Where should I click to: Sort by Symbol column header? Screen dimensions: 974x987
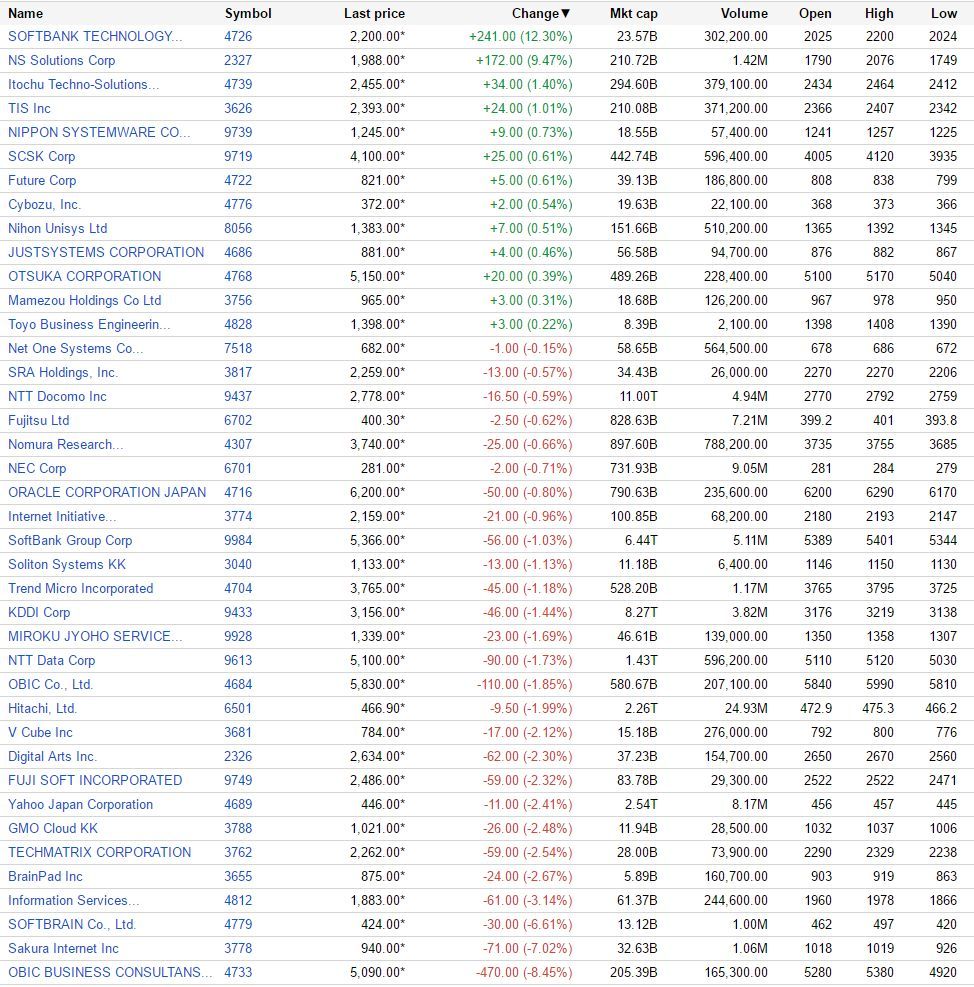(248, 13)
